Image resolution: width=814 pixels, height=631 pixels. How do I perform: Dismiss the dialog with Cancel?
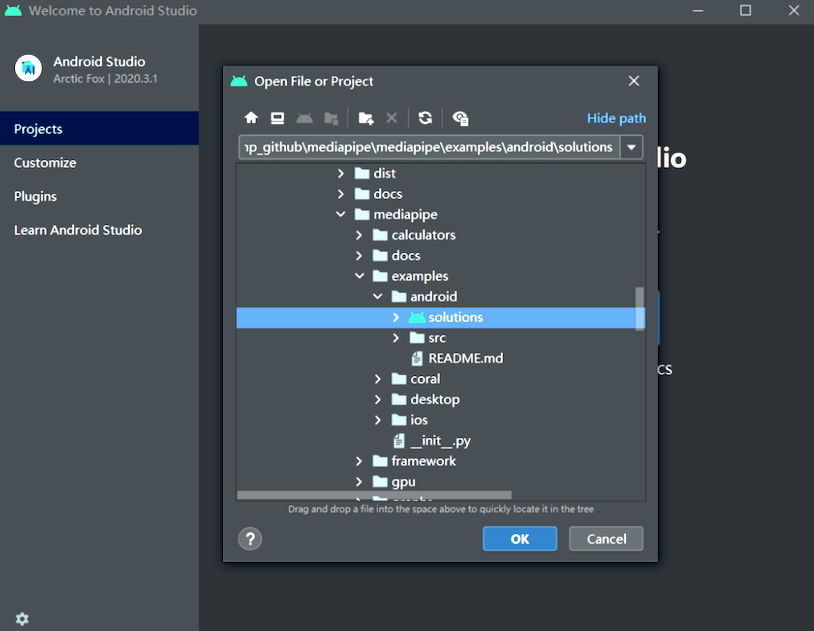tap(605, 539)
